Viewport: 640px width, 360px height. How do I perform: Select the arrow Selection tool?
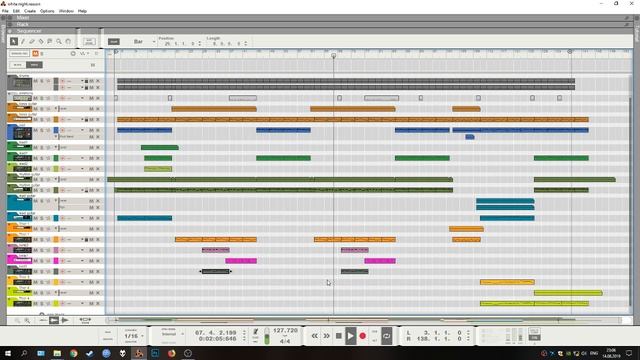pos(14,42)
